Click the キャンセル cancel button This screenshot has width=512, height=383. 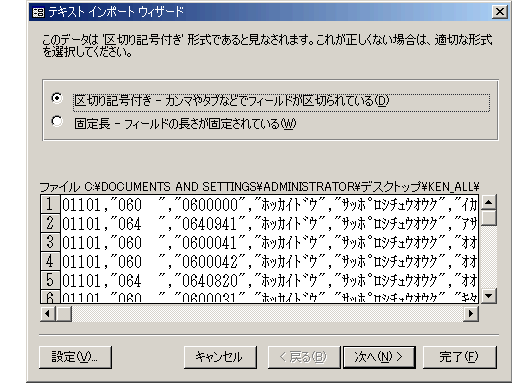coord(220,357)
